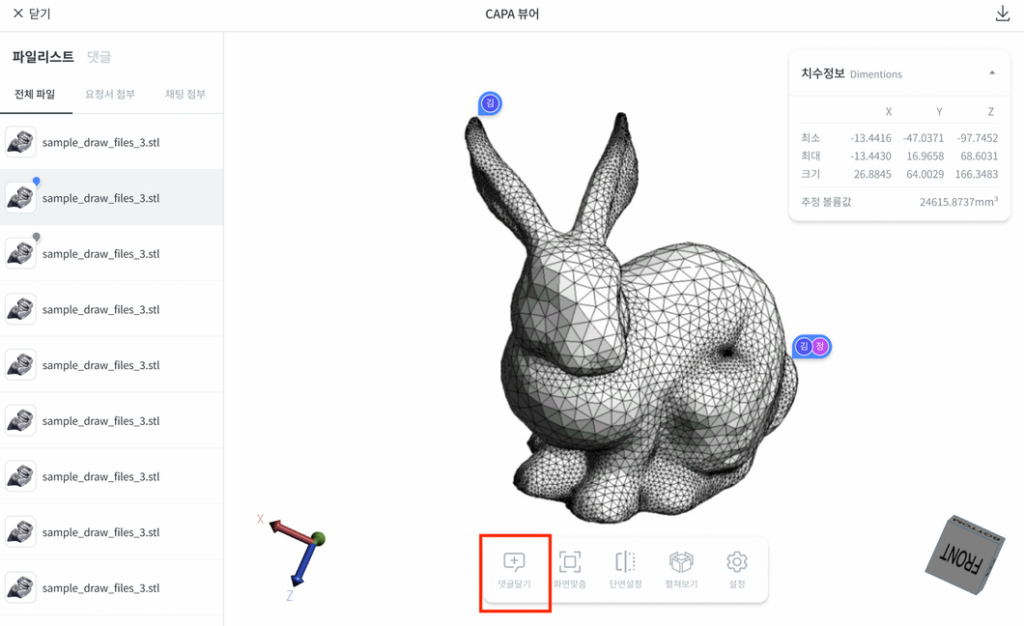Click the 추정 볼륨값 label
The image size is (1024, 626).
pyautogui.click(x=826, y=202)
